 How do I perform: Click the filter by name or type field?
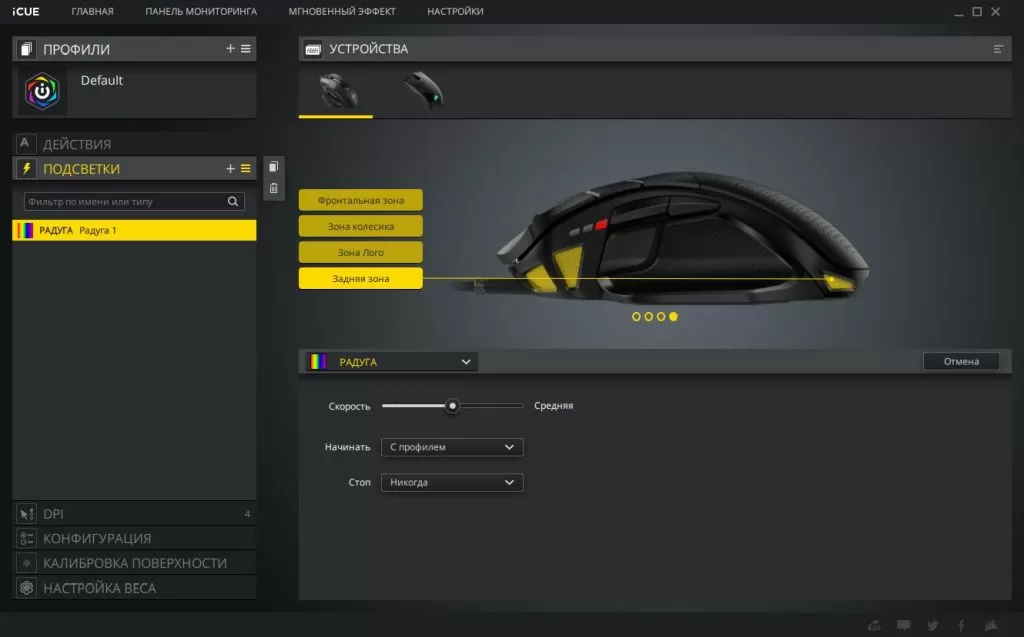coord(134,201)
